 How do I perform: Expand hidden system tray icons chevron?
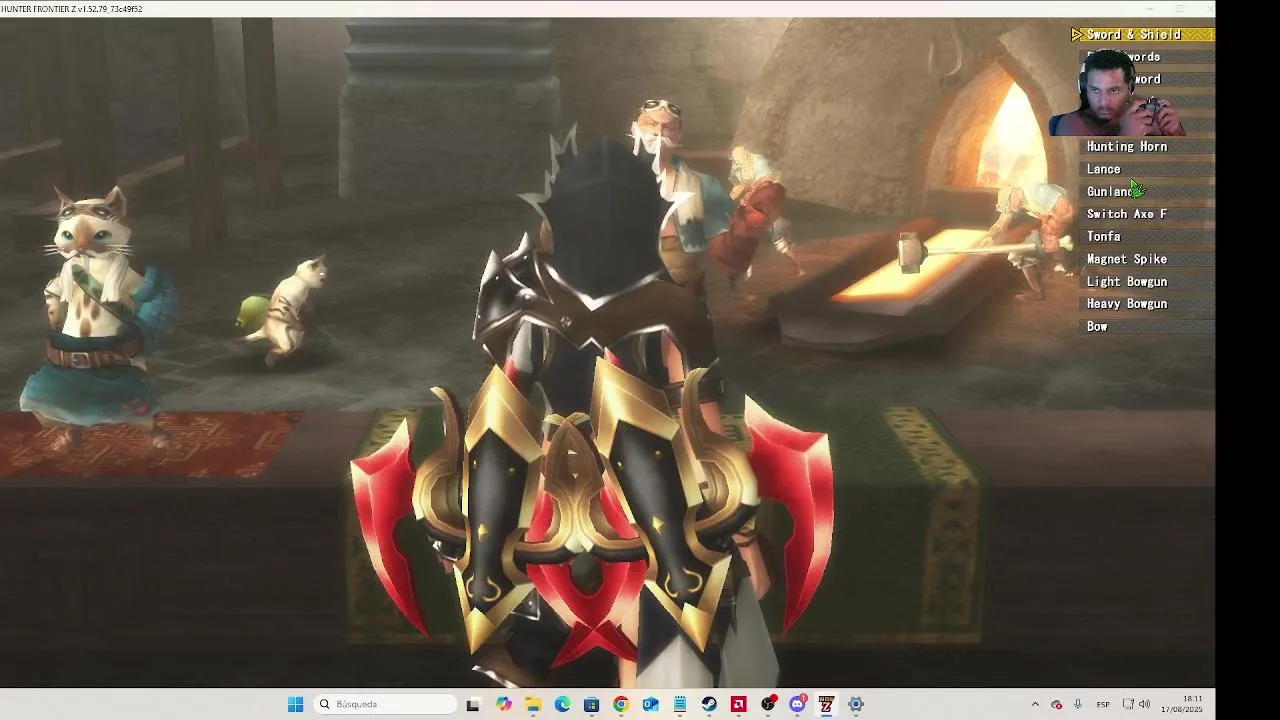tap(1035, 704)
